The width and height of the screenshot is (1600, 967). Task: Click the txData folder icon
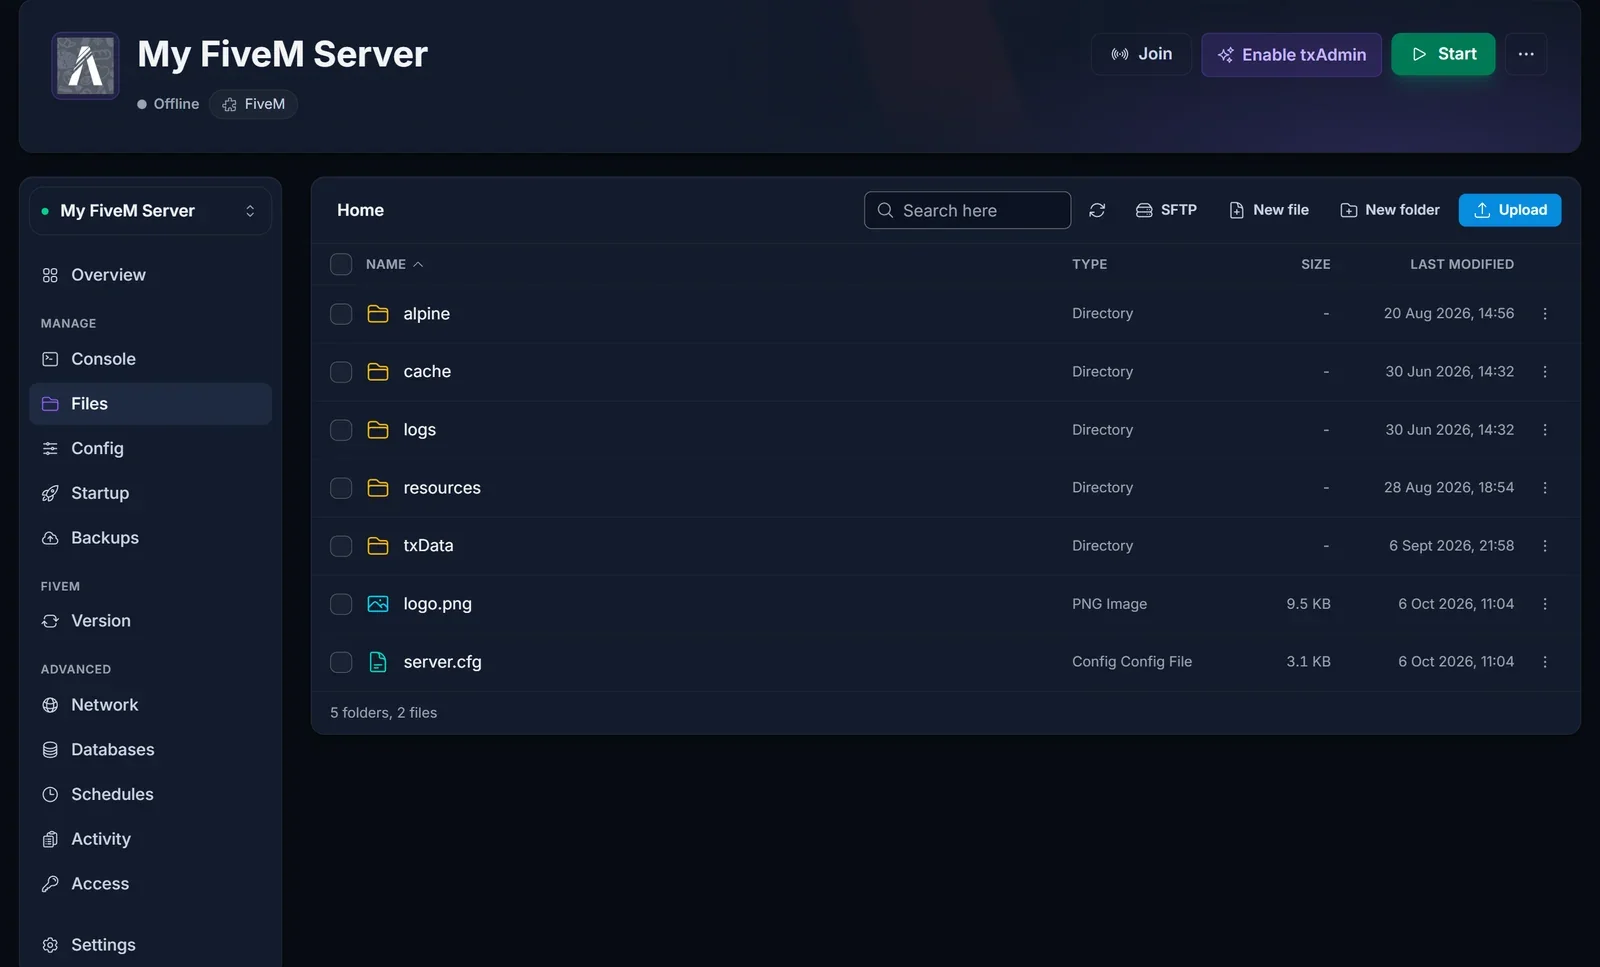click(378, 546)
